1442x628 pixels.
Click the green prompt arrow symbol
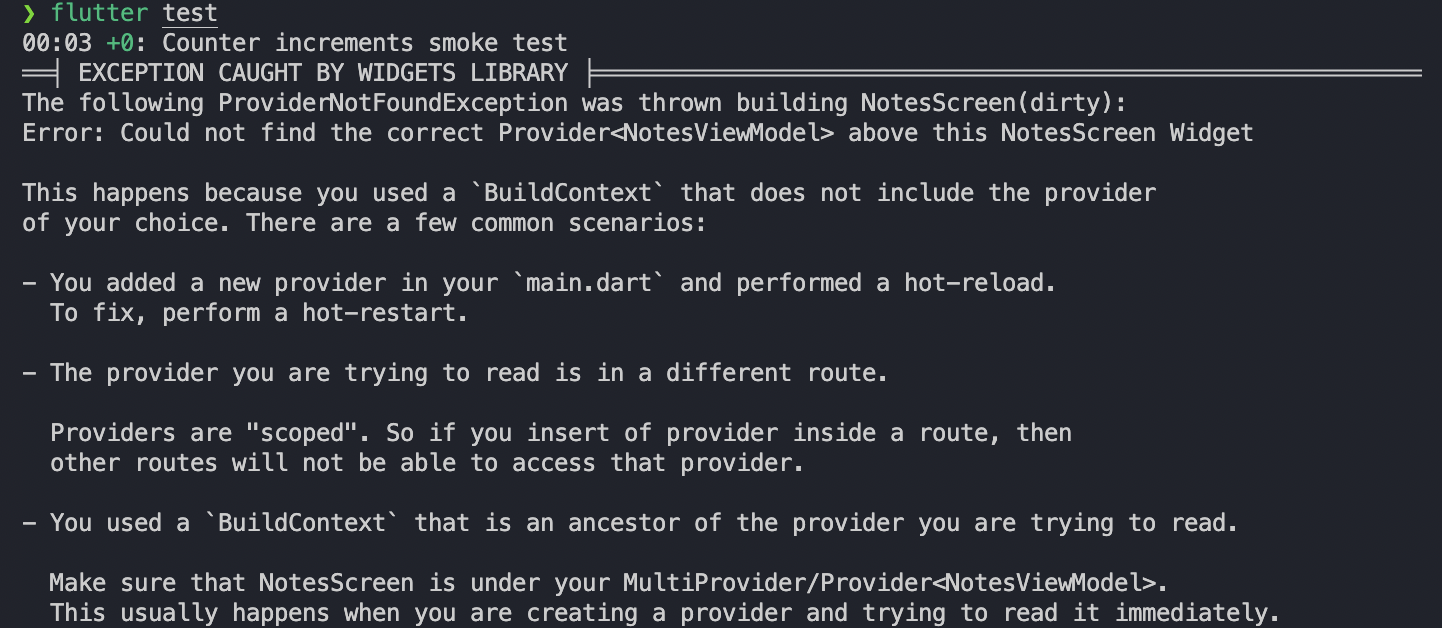[29, 13]
